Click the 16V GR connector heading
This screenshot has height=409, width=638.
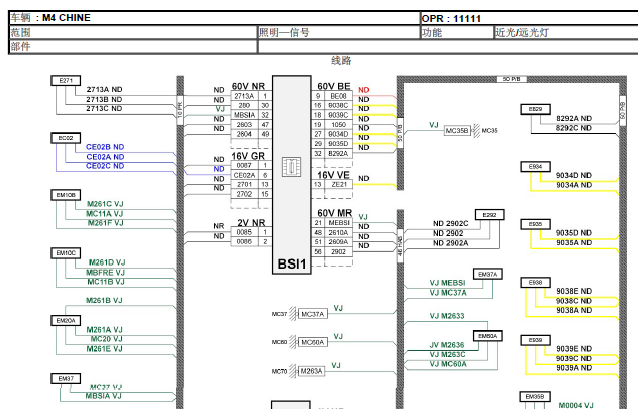[248, 156]
